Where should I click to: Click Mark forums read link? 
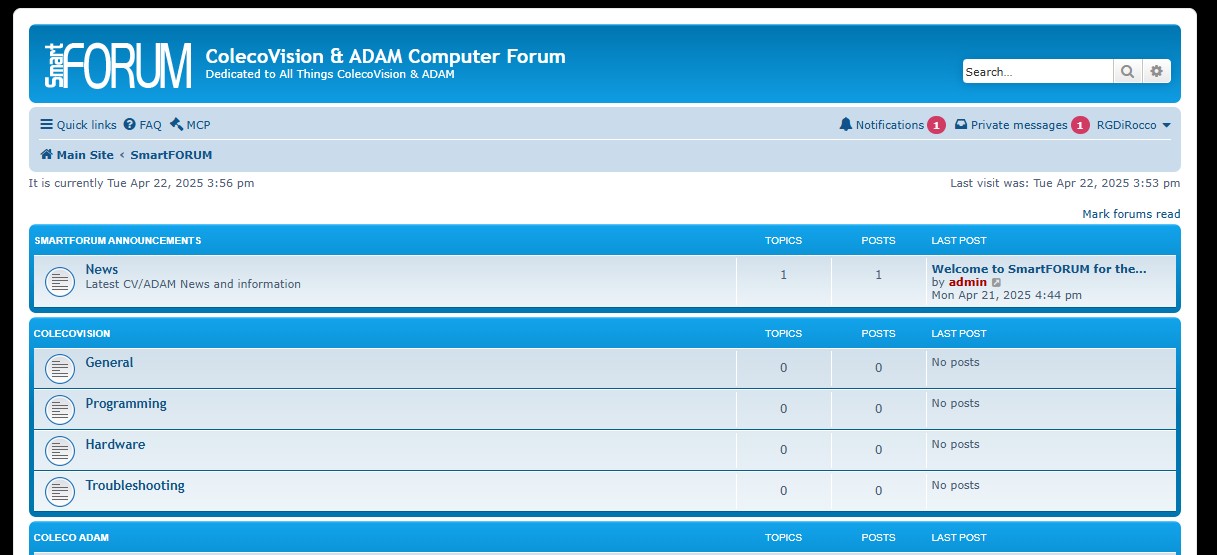click(x=1131, y=214)
